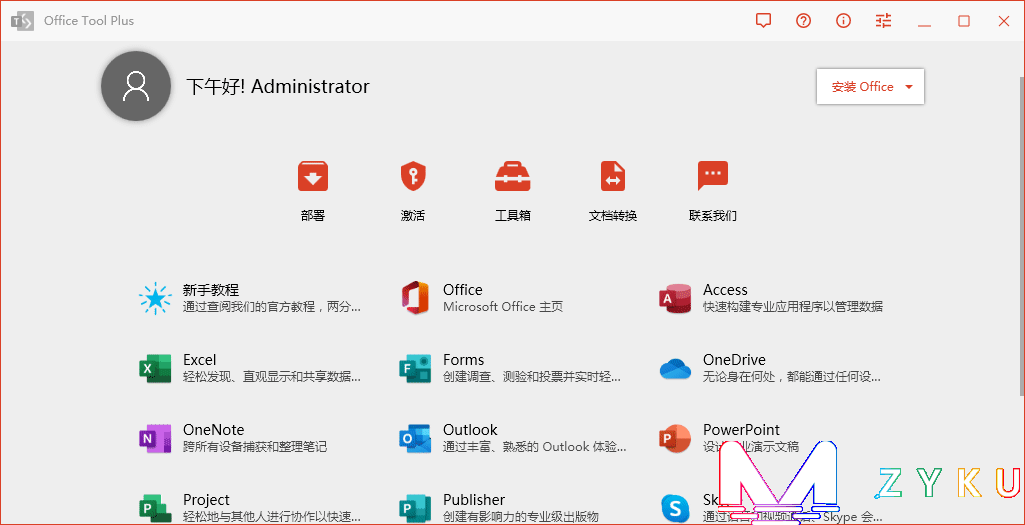Click the PowerPoint app icon
The image size is (1025, 525).
coord(675,438)
